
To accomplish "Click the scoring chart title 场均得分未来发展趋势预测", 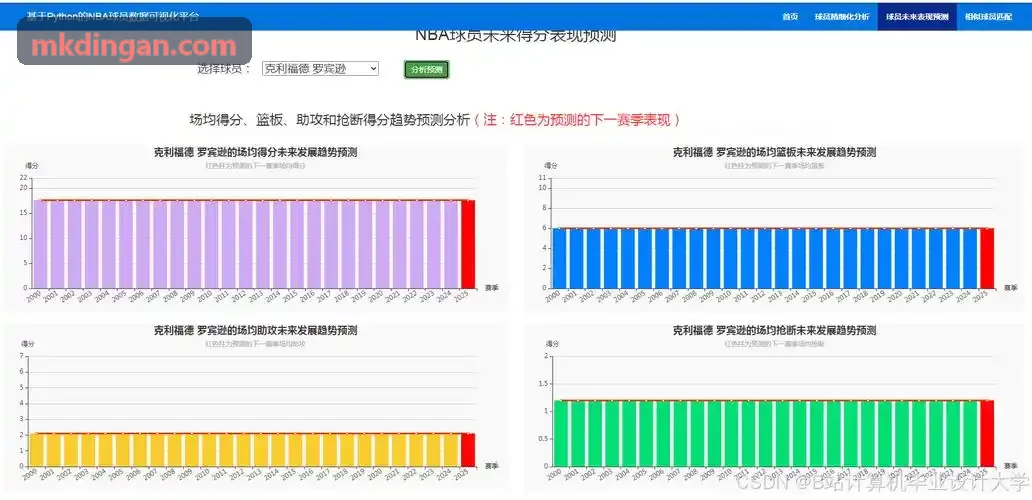I will 255,152.
